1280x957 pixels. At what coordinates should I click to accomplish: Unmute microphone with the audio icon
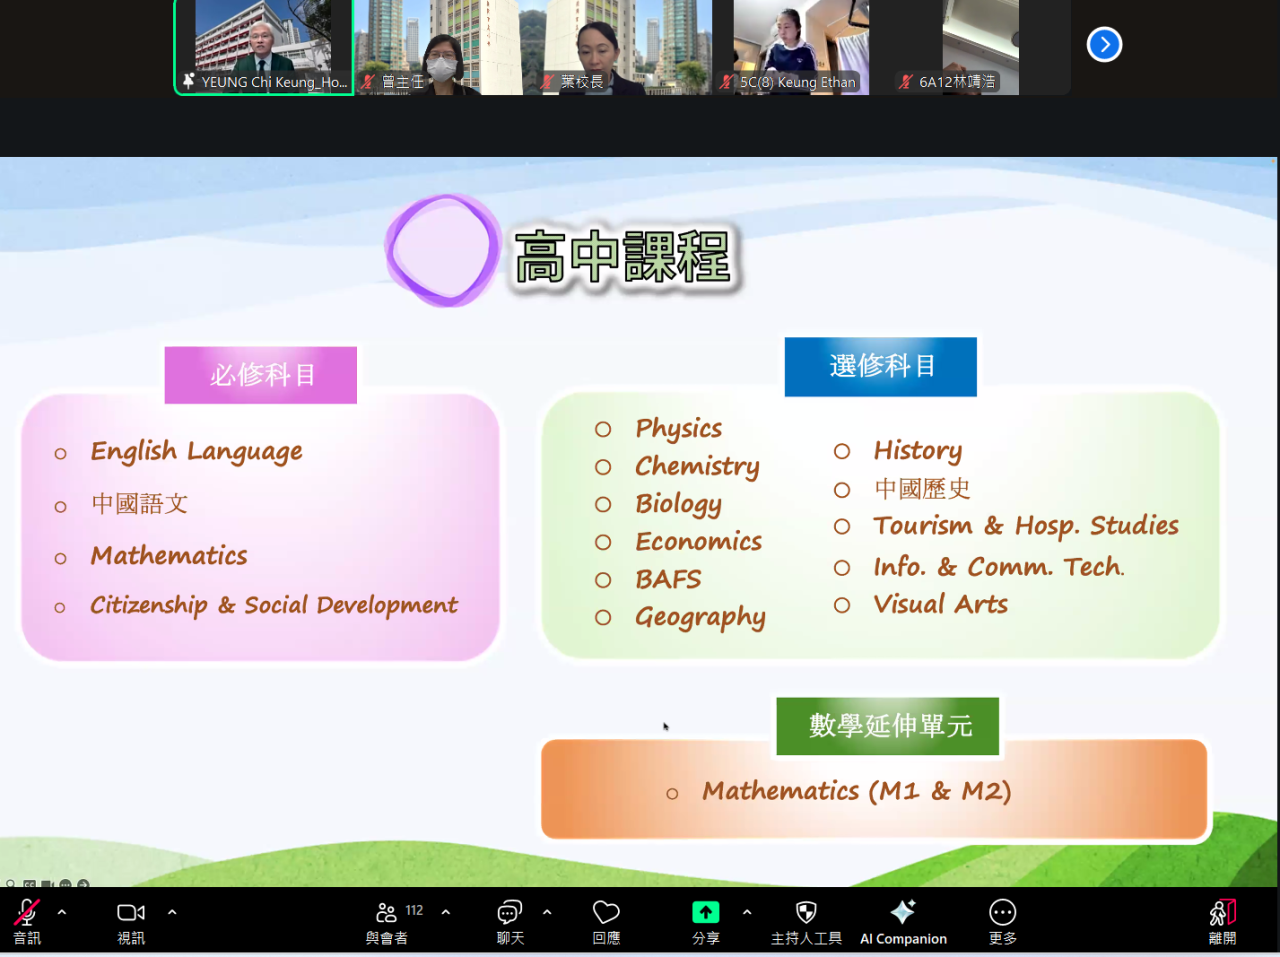tap(27, 913)
